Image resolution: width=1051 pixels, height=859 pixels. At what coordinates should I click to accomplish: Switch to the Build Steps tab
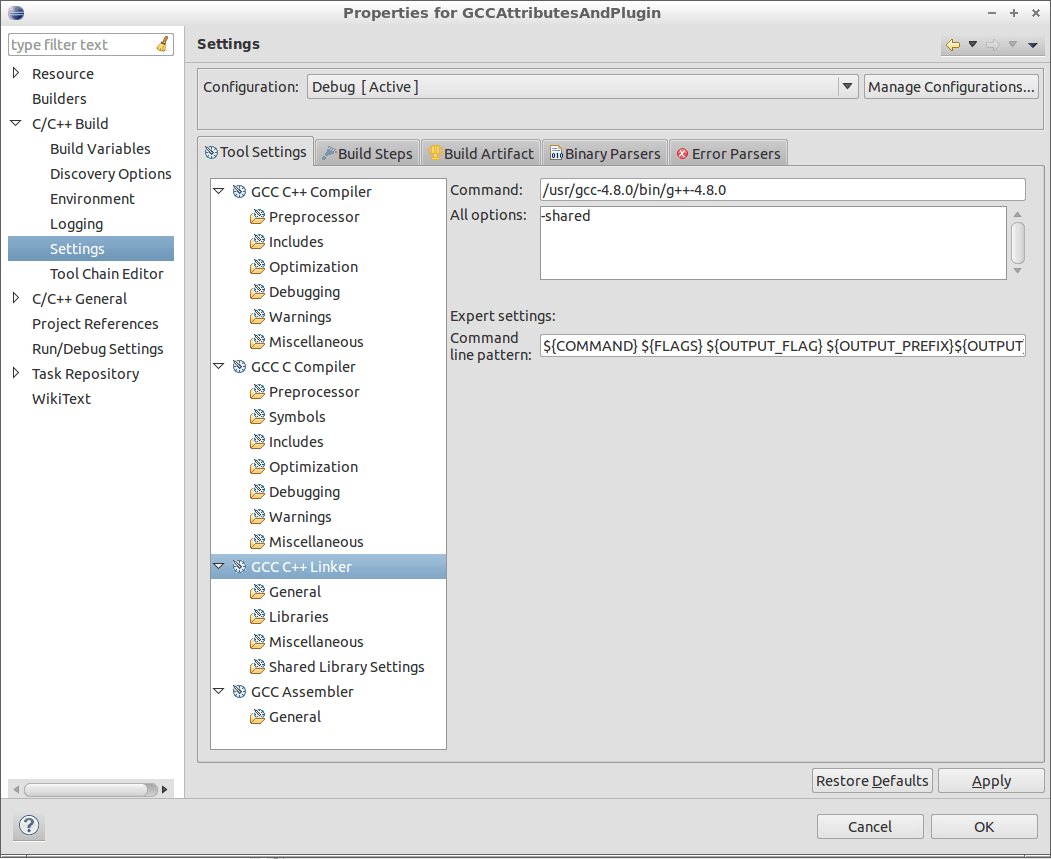point(367,153)
